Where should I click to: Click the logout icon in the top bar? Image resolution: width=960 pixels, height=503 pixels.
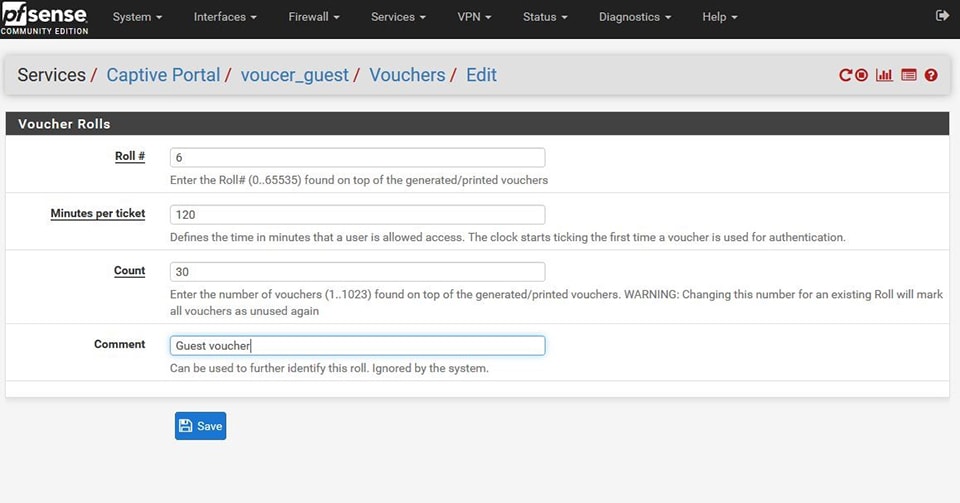point(941,16)
